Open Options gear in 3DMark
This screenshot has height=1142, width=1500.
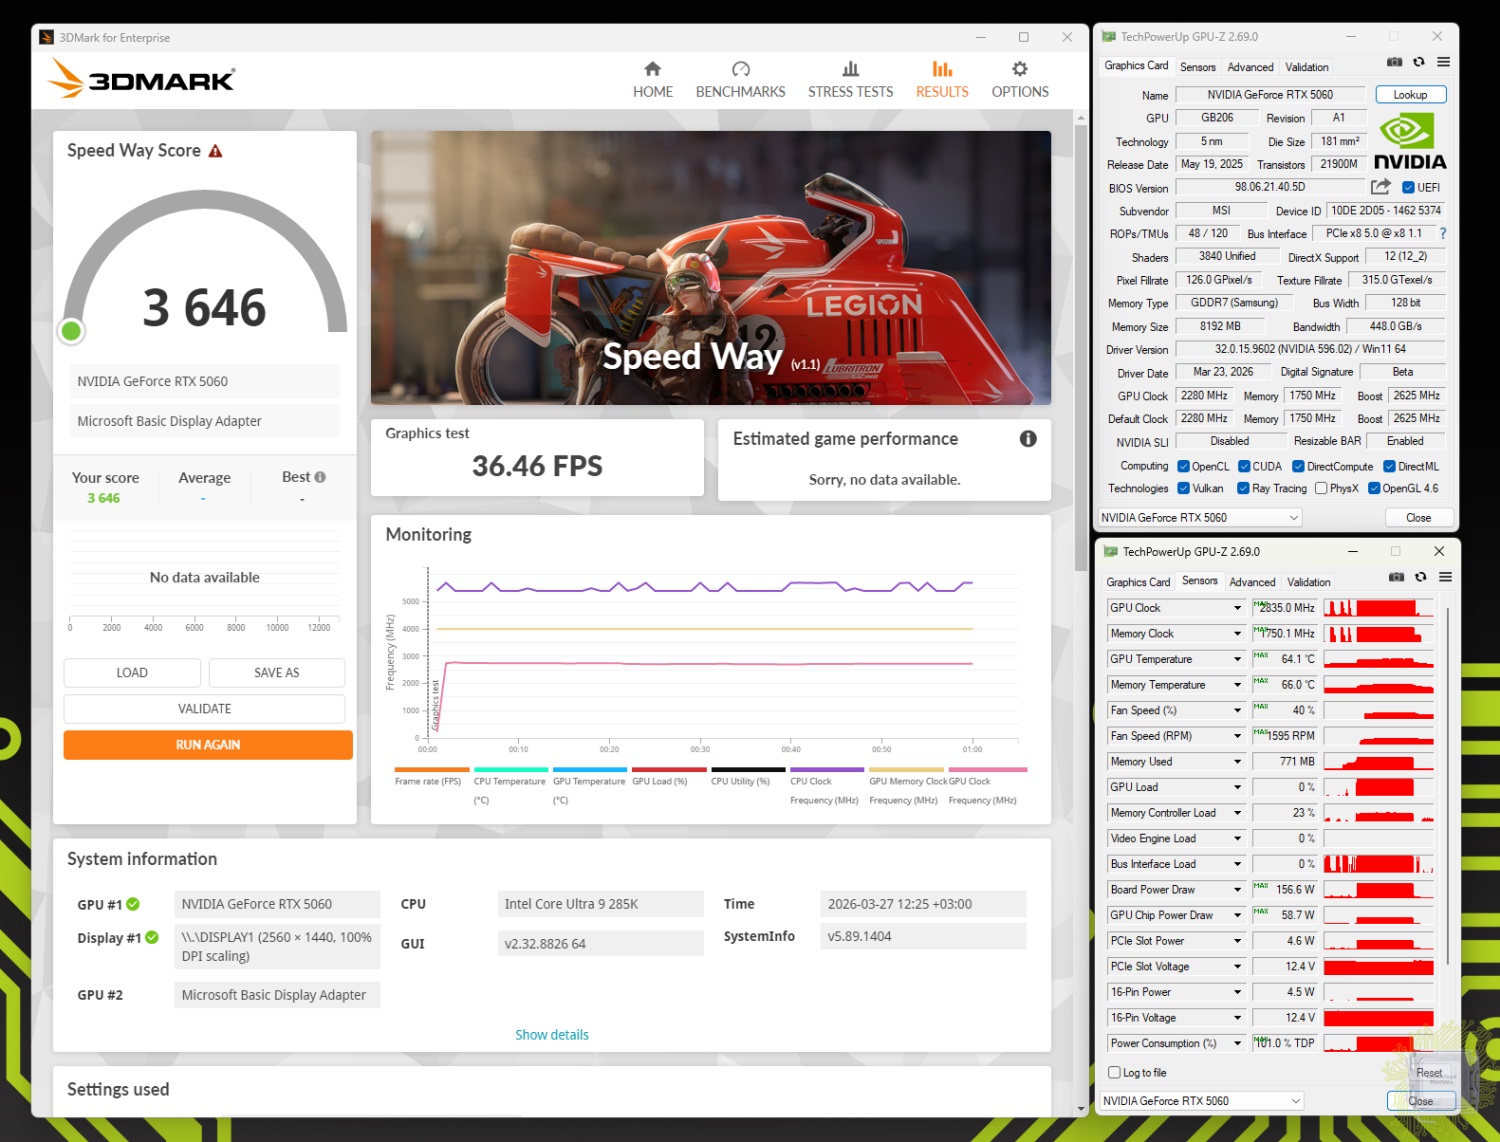click(1019, 69)
